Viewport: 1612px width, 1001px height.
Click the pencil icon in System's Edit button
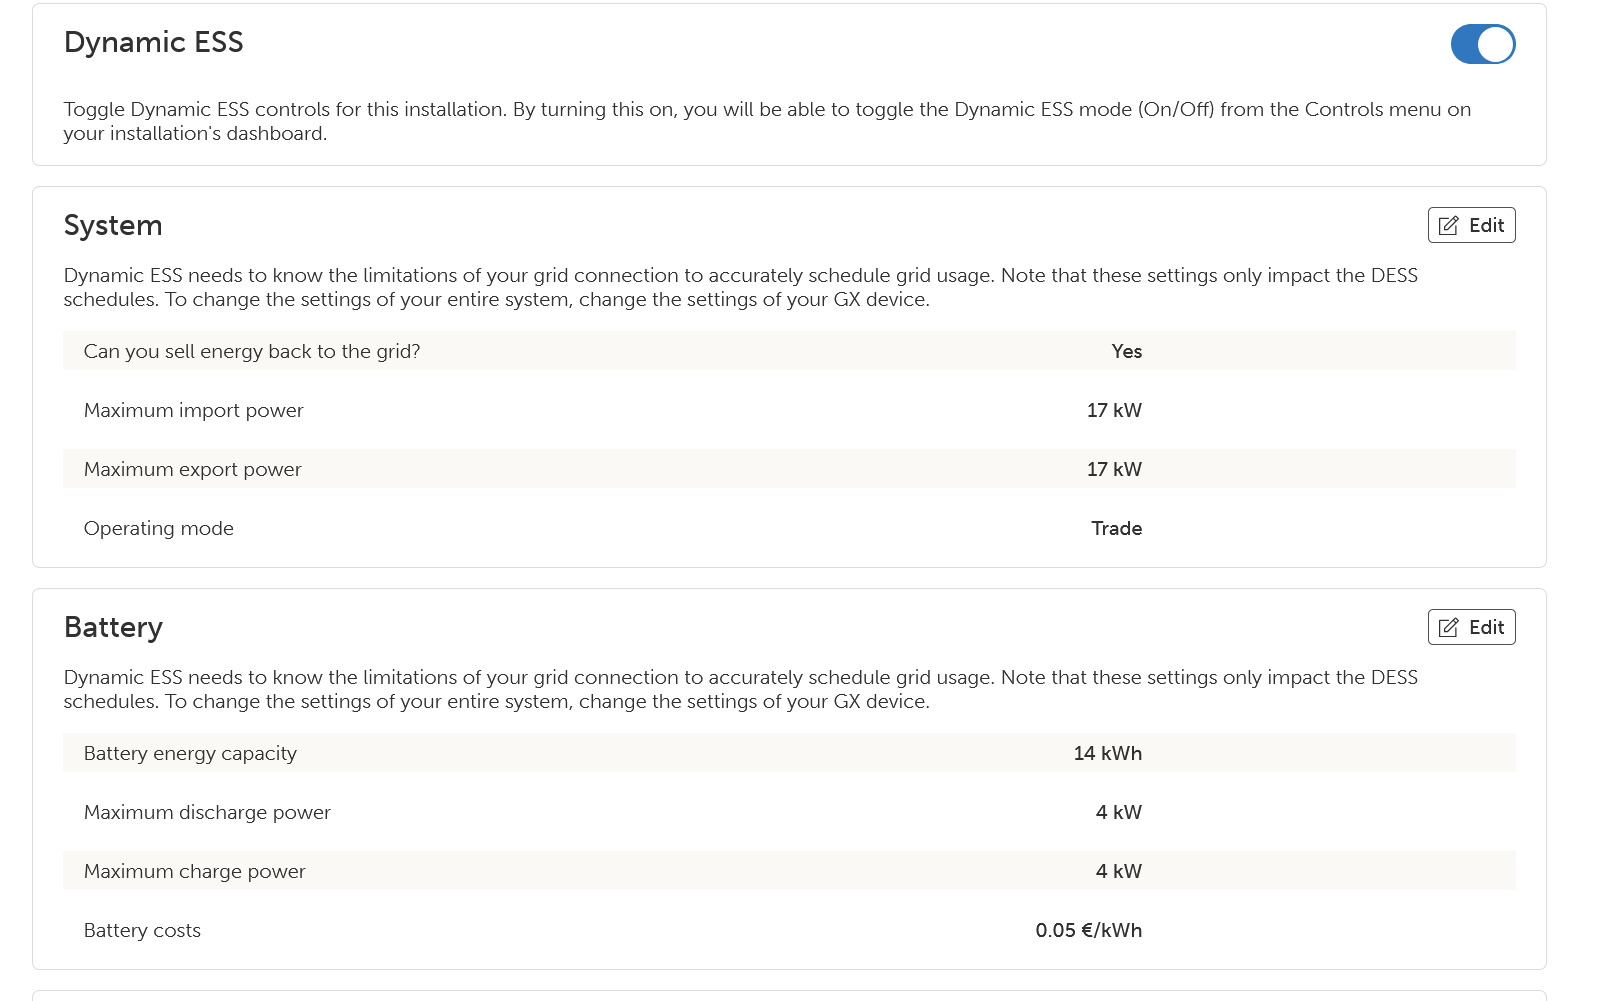coord(1448,226)
